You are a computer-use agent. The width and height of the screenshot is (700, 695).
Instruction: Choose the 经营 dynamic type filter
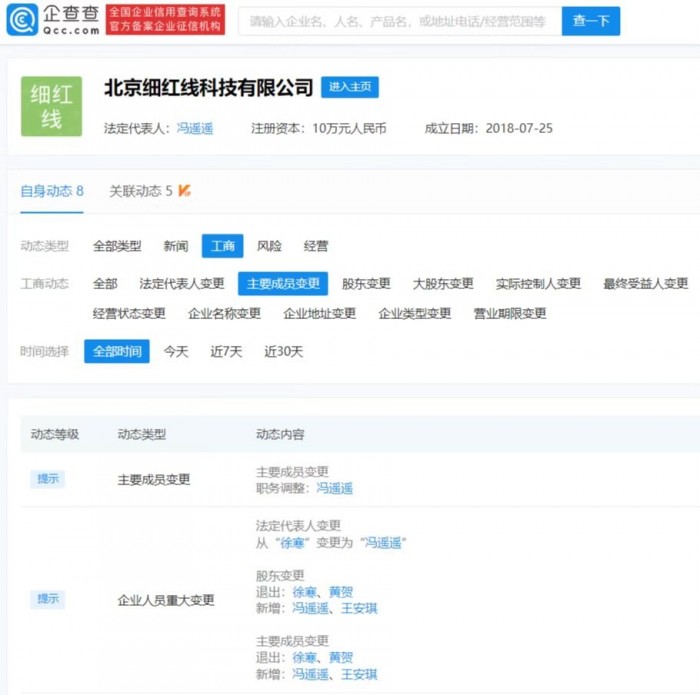pyautogui.click(x=315, y=246)
